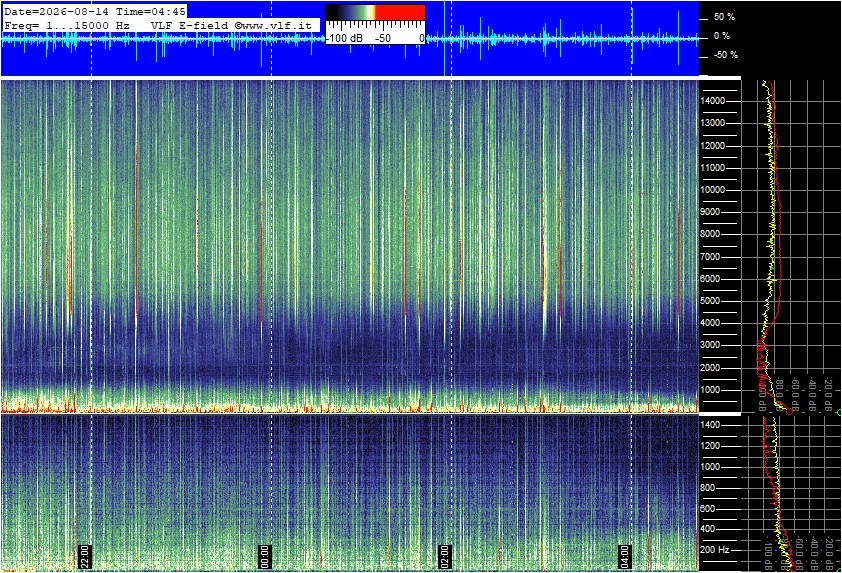
Task: Select the 04:00 time marker
Action: [x=624, y=556]
